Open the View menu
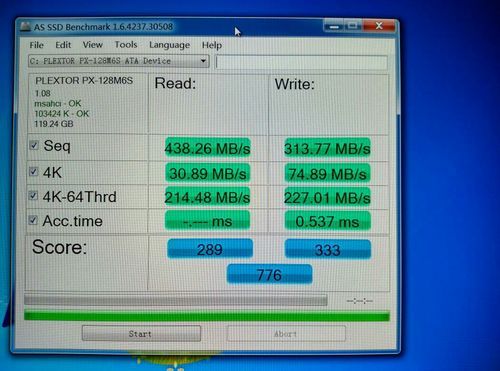The width and height of the screenshot is (500, 371). (93, 45)
